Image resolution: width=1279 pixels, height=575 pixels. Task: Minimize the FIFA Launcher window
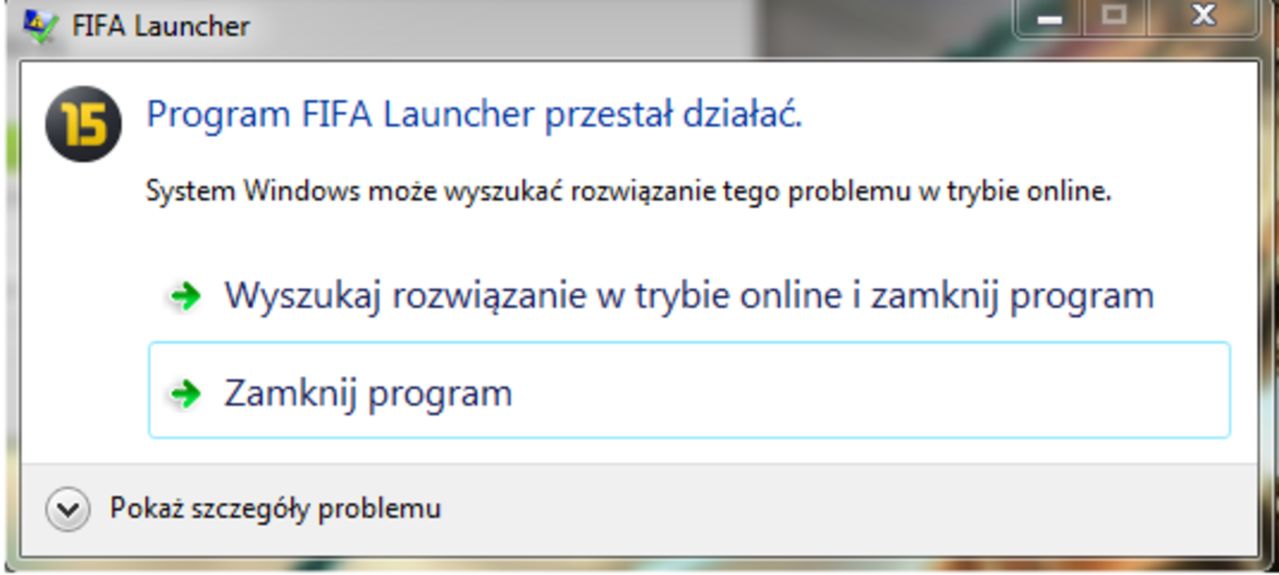[1050, 17]
